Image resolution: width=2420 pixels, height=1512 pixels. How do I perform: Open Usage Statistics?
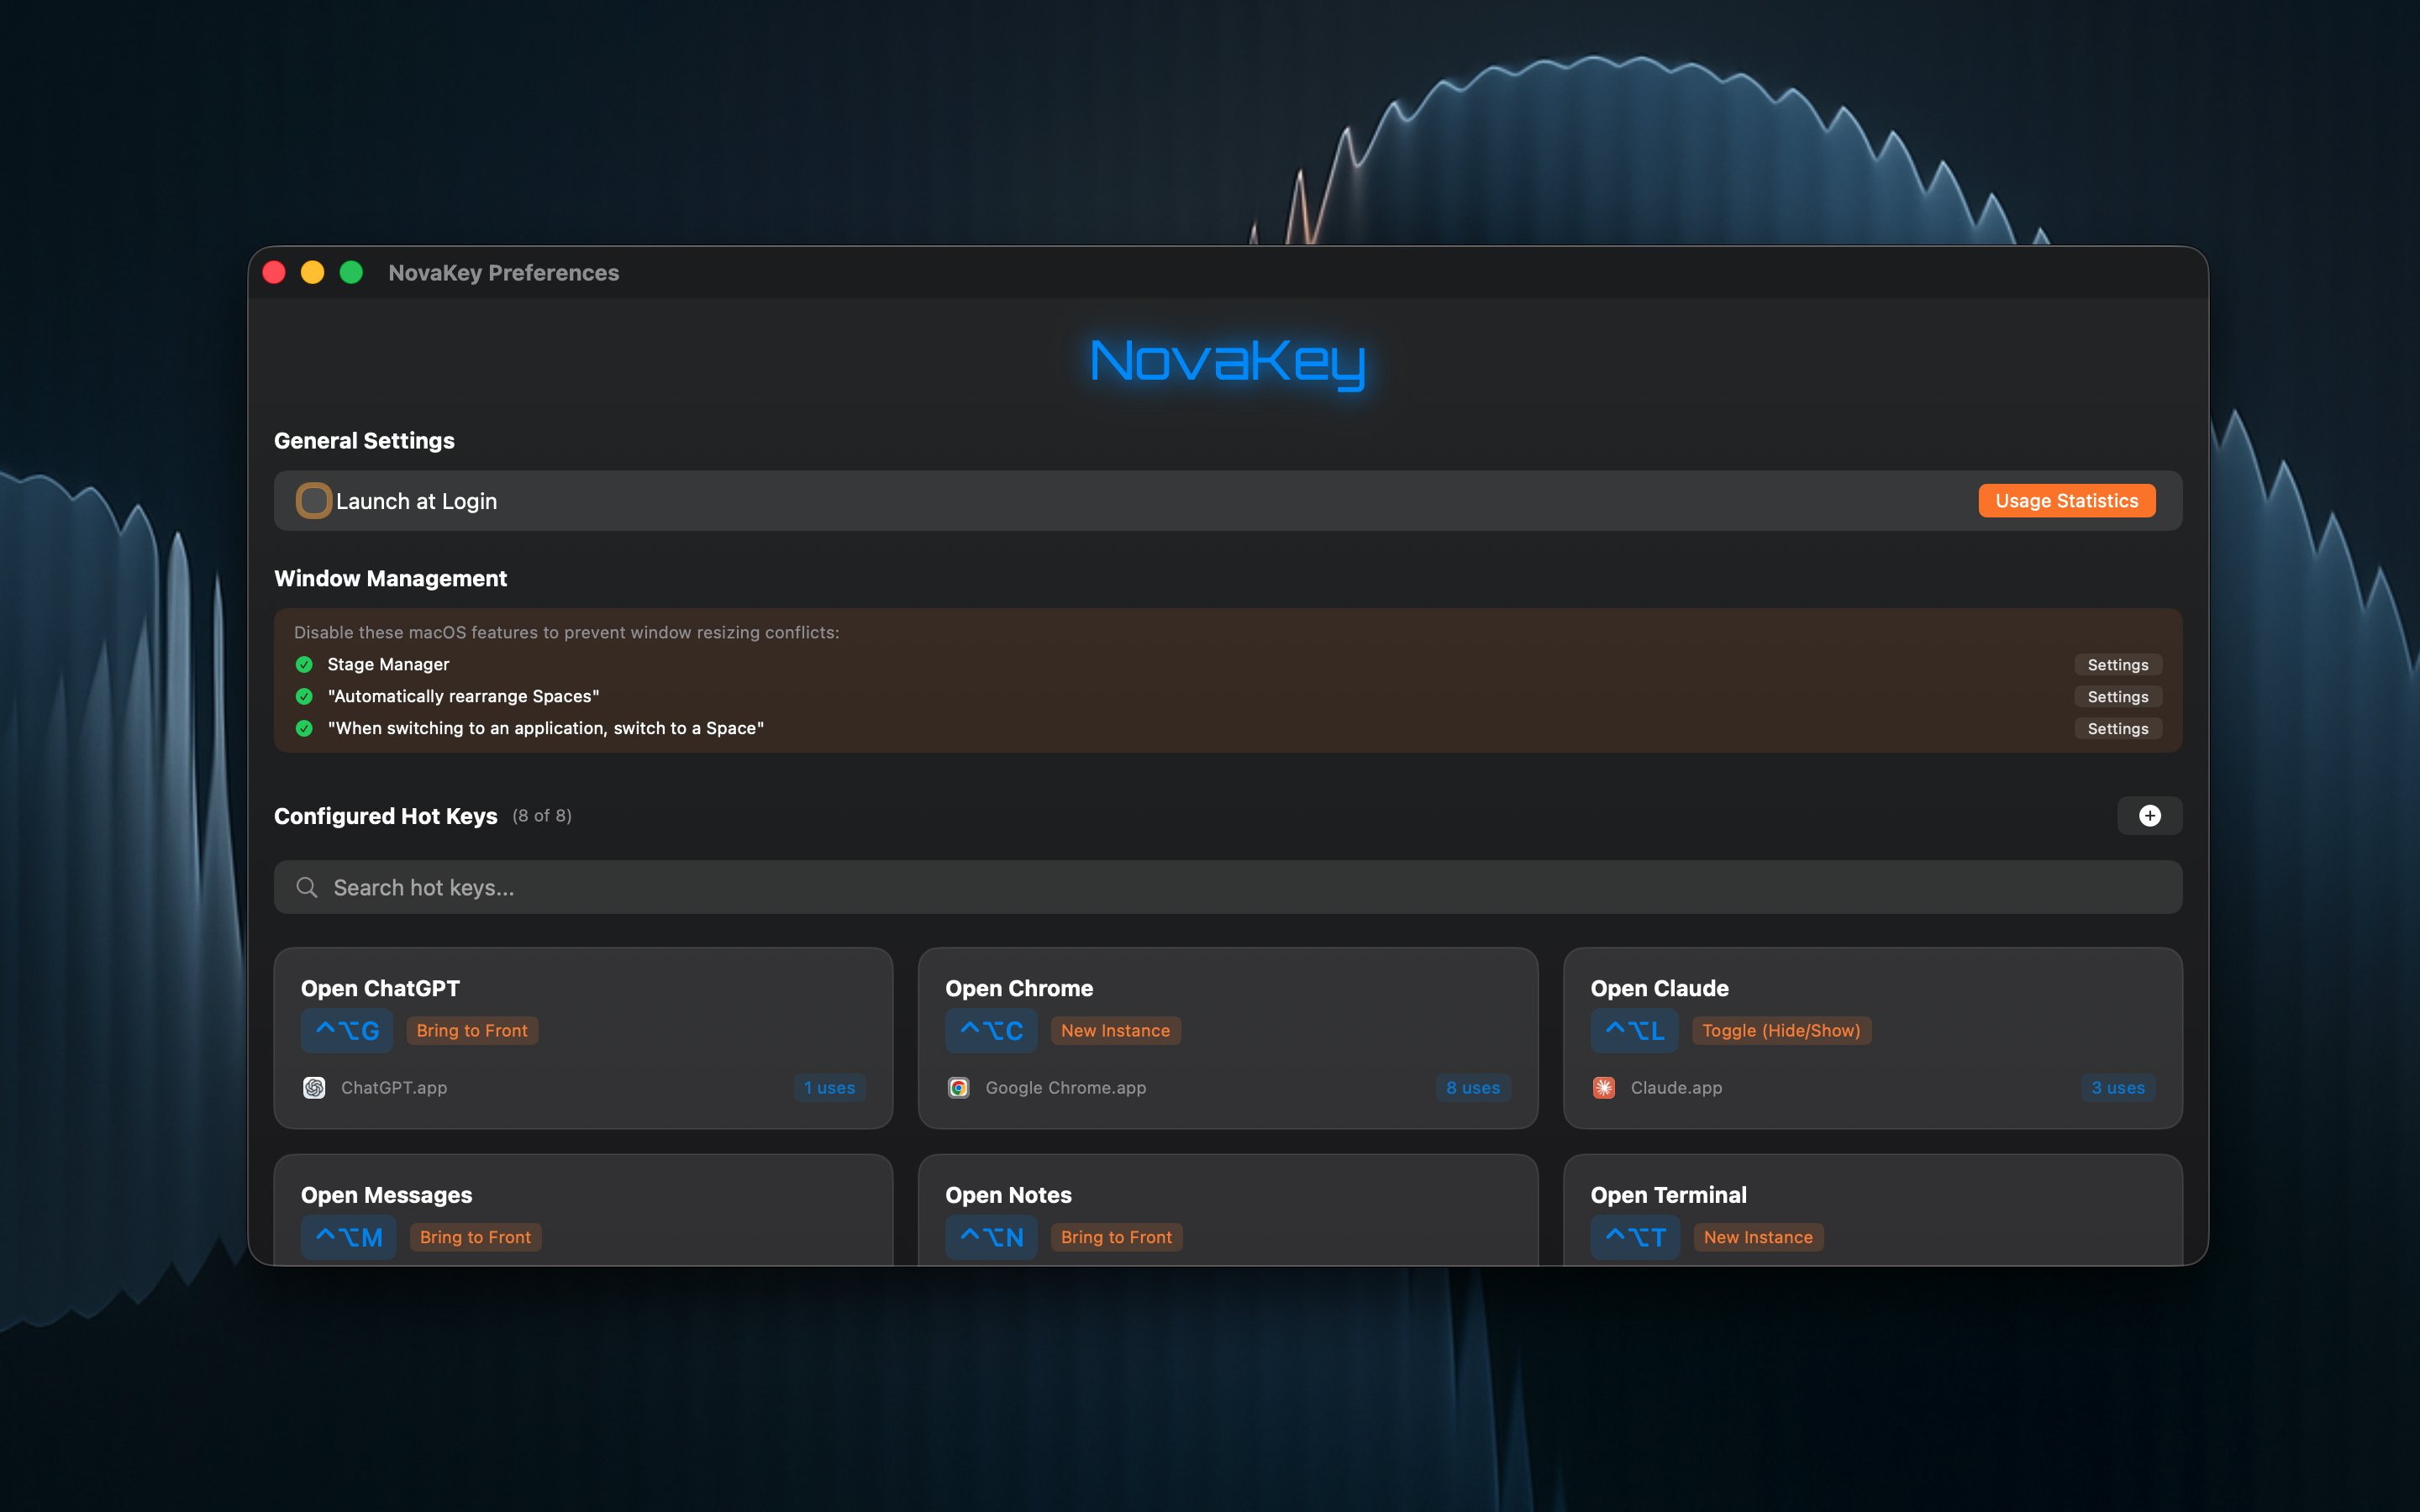[x=2066, y=501]
